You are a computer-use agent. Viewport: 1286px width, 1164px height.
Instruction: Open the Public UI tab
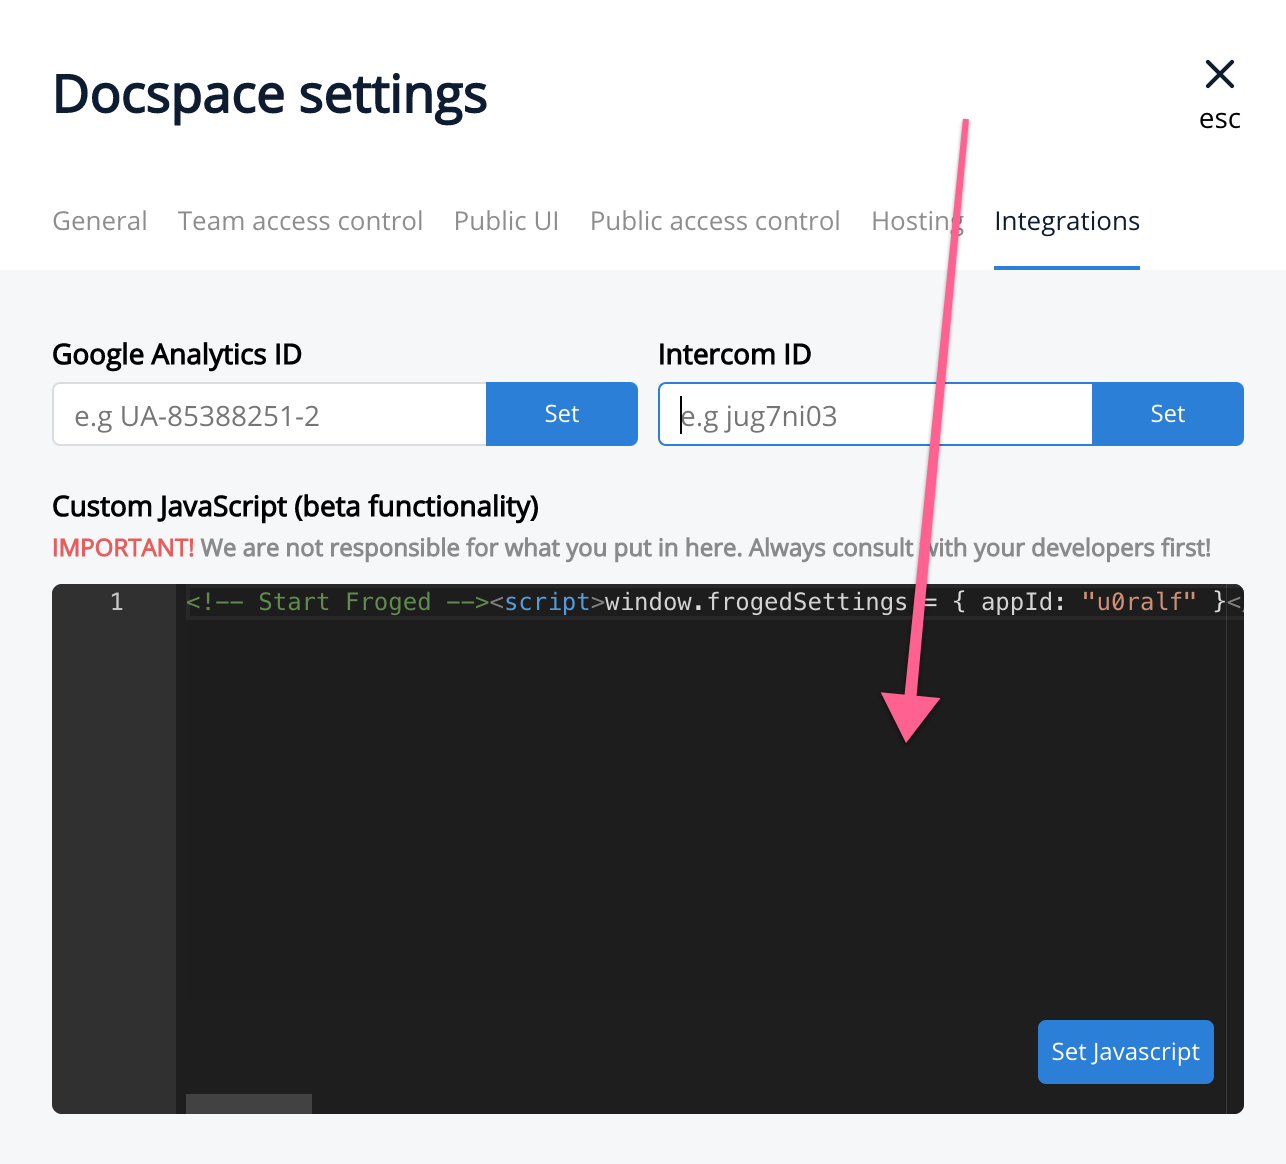click(x=506, y=221)
